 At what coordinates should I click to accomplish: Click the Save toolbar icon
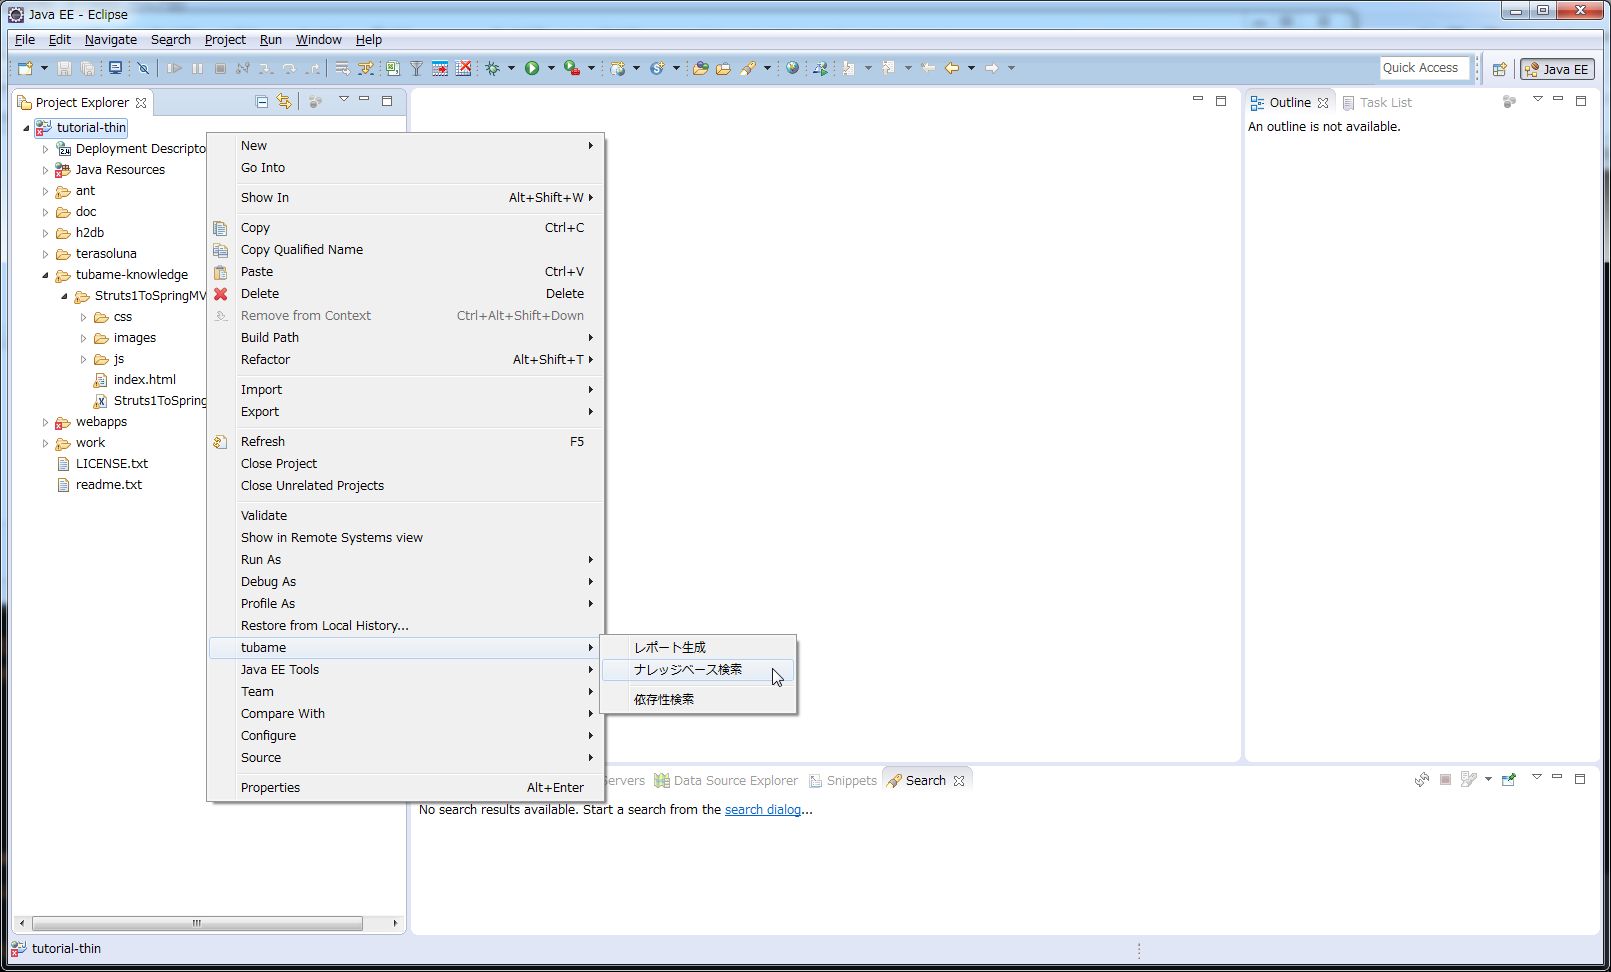pos(64,68)
